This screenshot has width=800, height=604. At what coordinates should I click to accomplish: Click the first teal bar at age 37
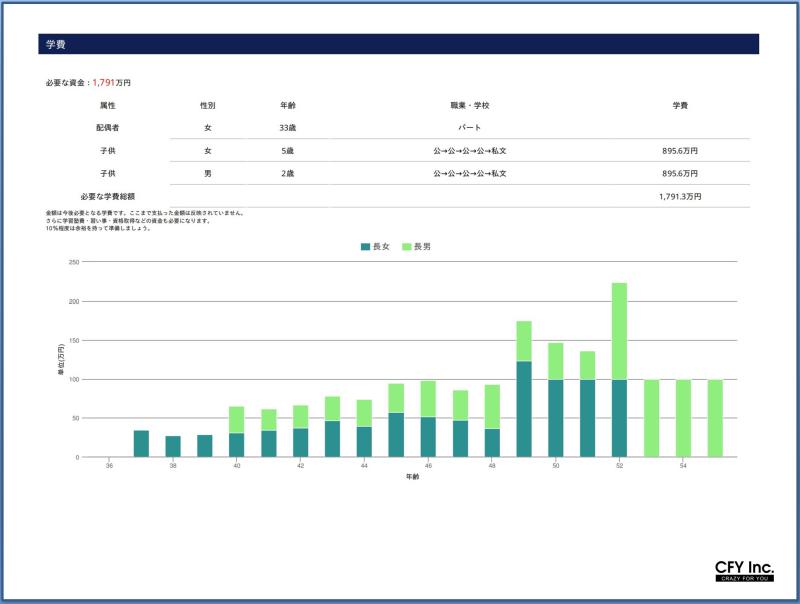(141, 444)
